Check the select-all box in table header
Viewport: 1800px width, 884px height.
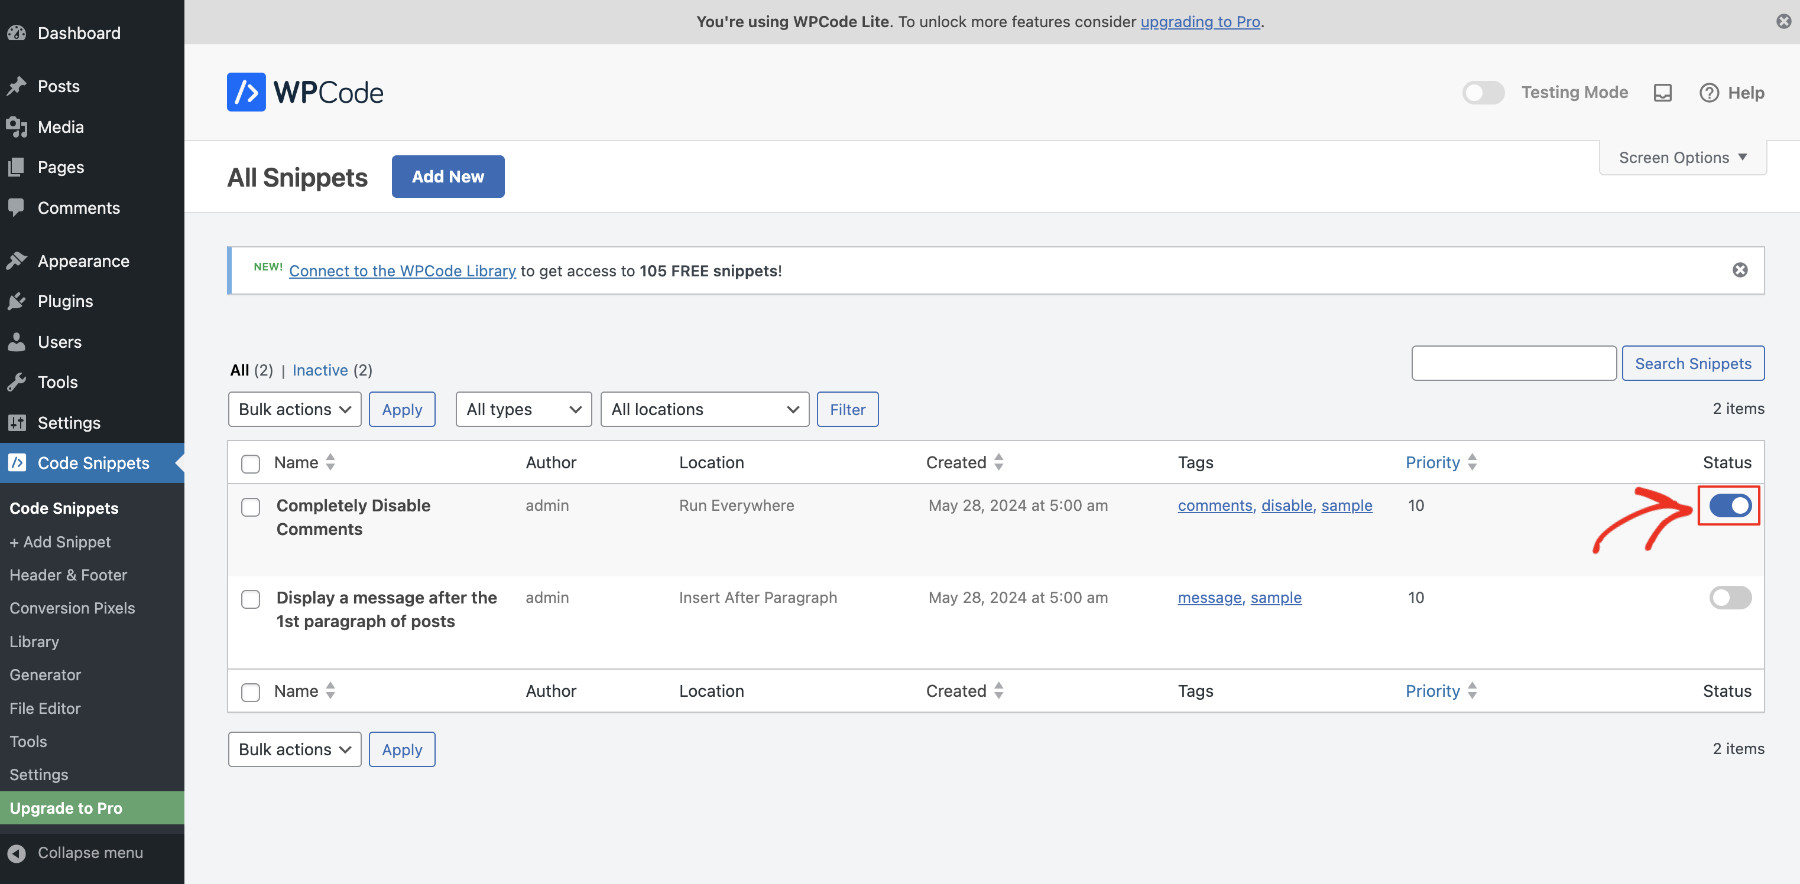tap(251, 464)
